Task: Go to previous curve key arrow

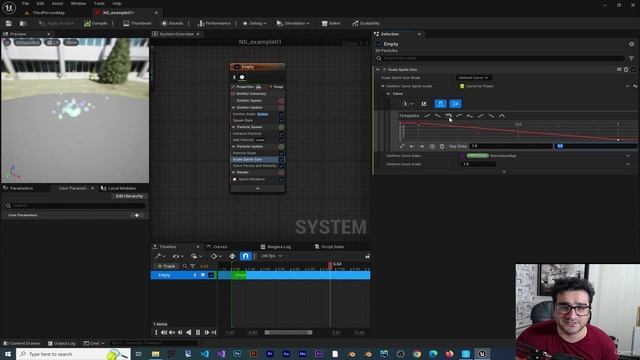Action: [412, 146]
